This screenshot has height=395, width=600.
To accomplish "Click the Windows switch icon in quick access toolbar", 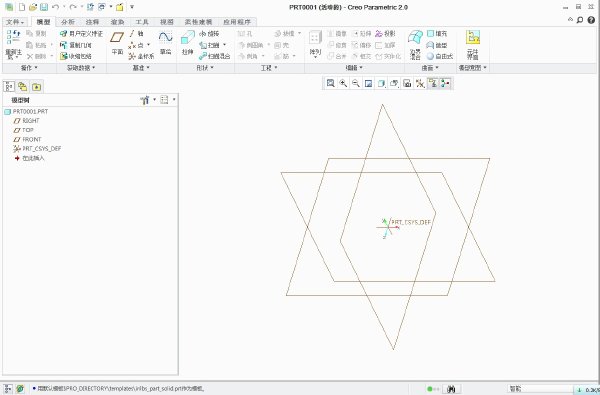I will pyautogui.click(x=102, y=7).
